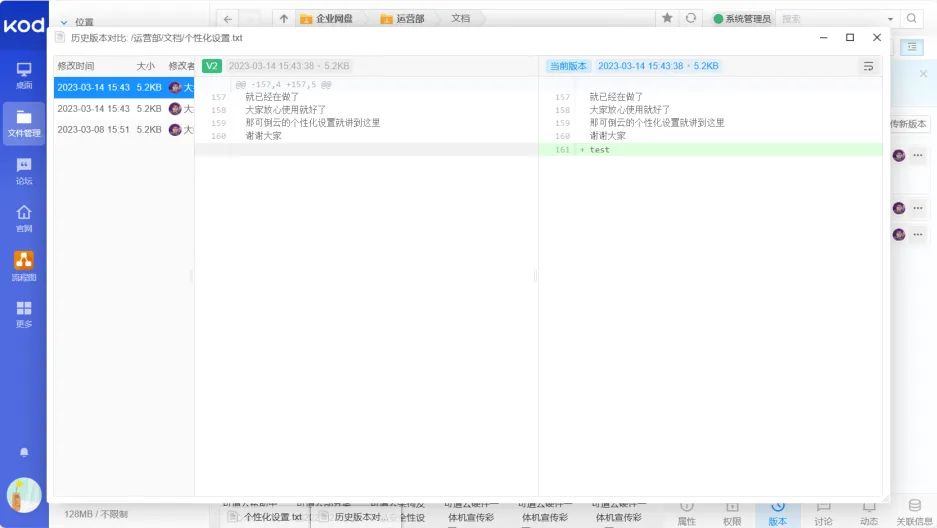Screen dimensions: 937x528
Task: Open the user avatar at sidebar bottom
Action: coord(24,495)
